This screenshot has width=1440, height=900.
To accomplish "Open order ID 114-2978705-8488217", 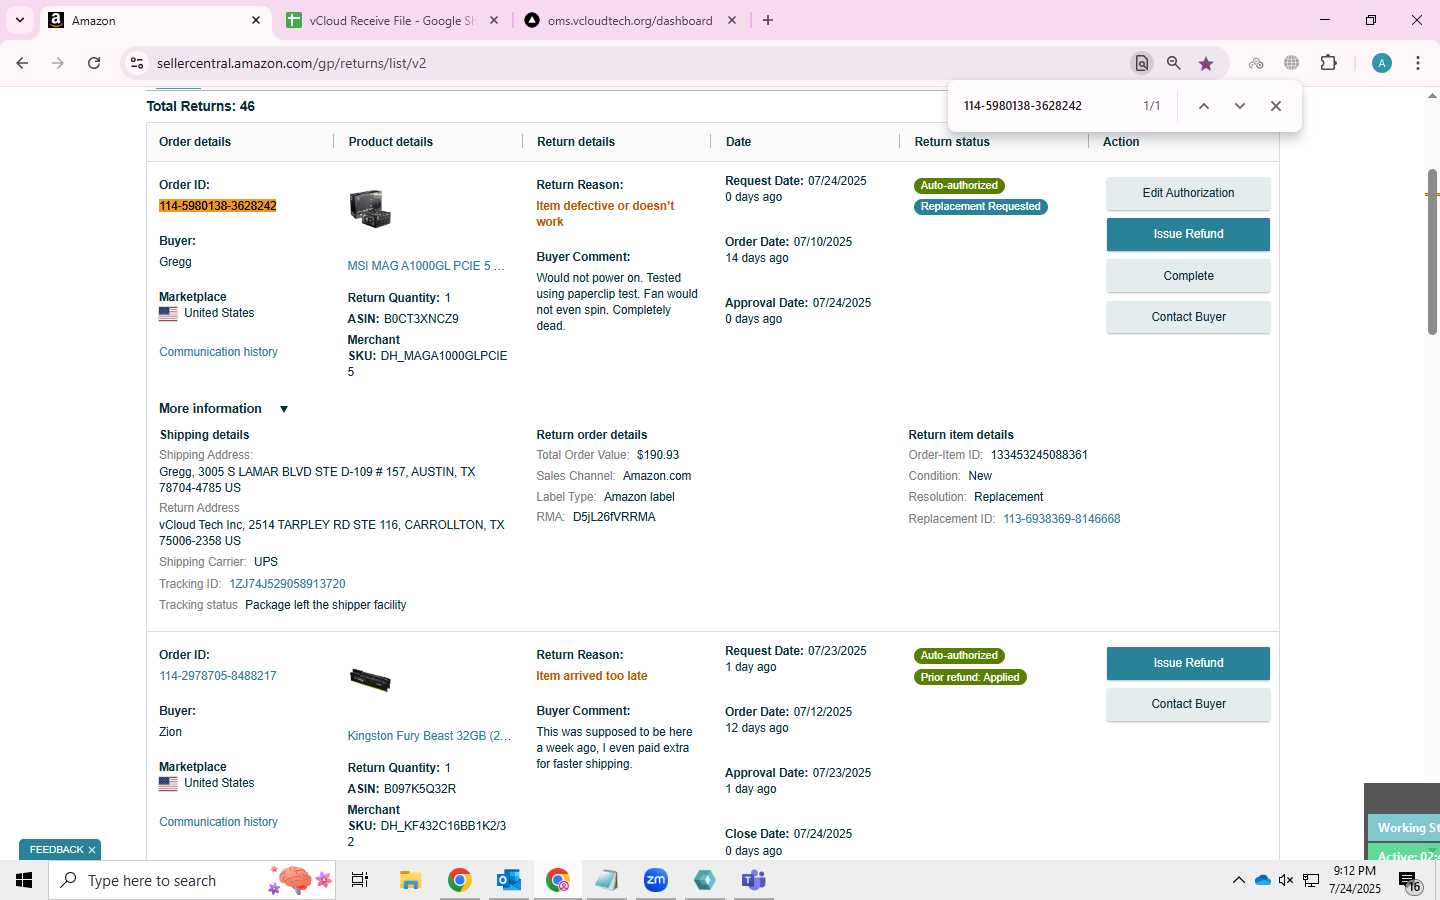I will click(x=218, y=676).
